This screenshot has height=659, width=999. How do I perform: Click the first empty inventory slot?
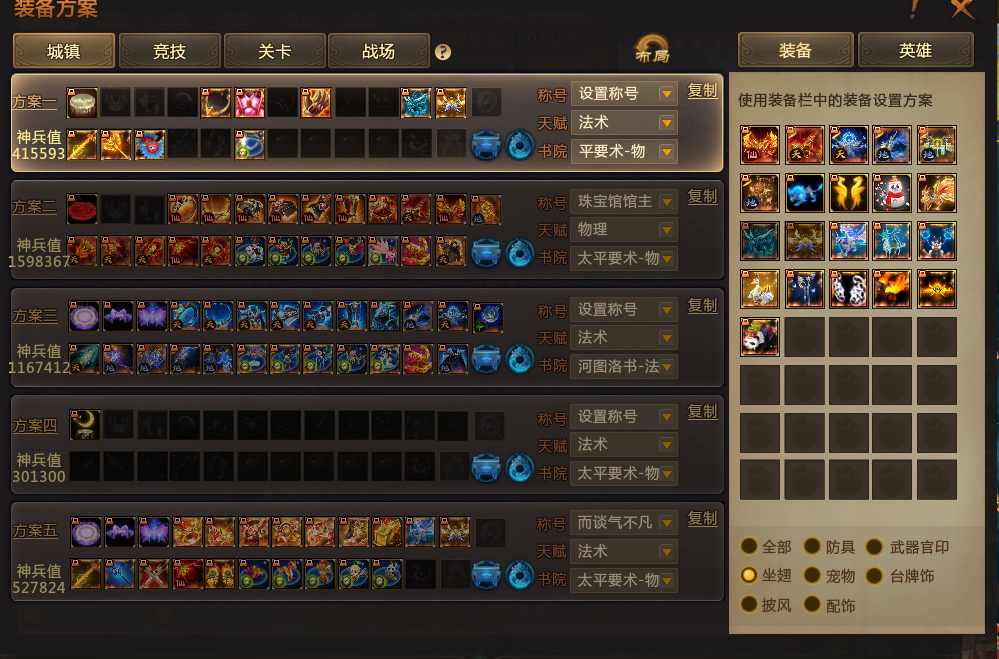pyautogui.click(x=804, y=337)
